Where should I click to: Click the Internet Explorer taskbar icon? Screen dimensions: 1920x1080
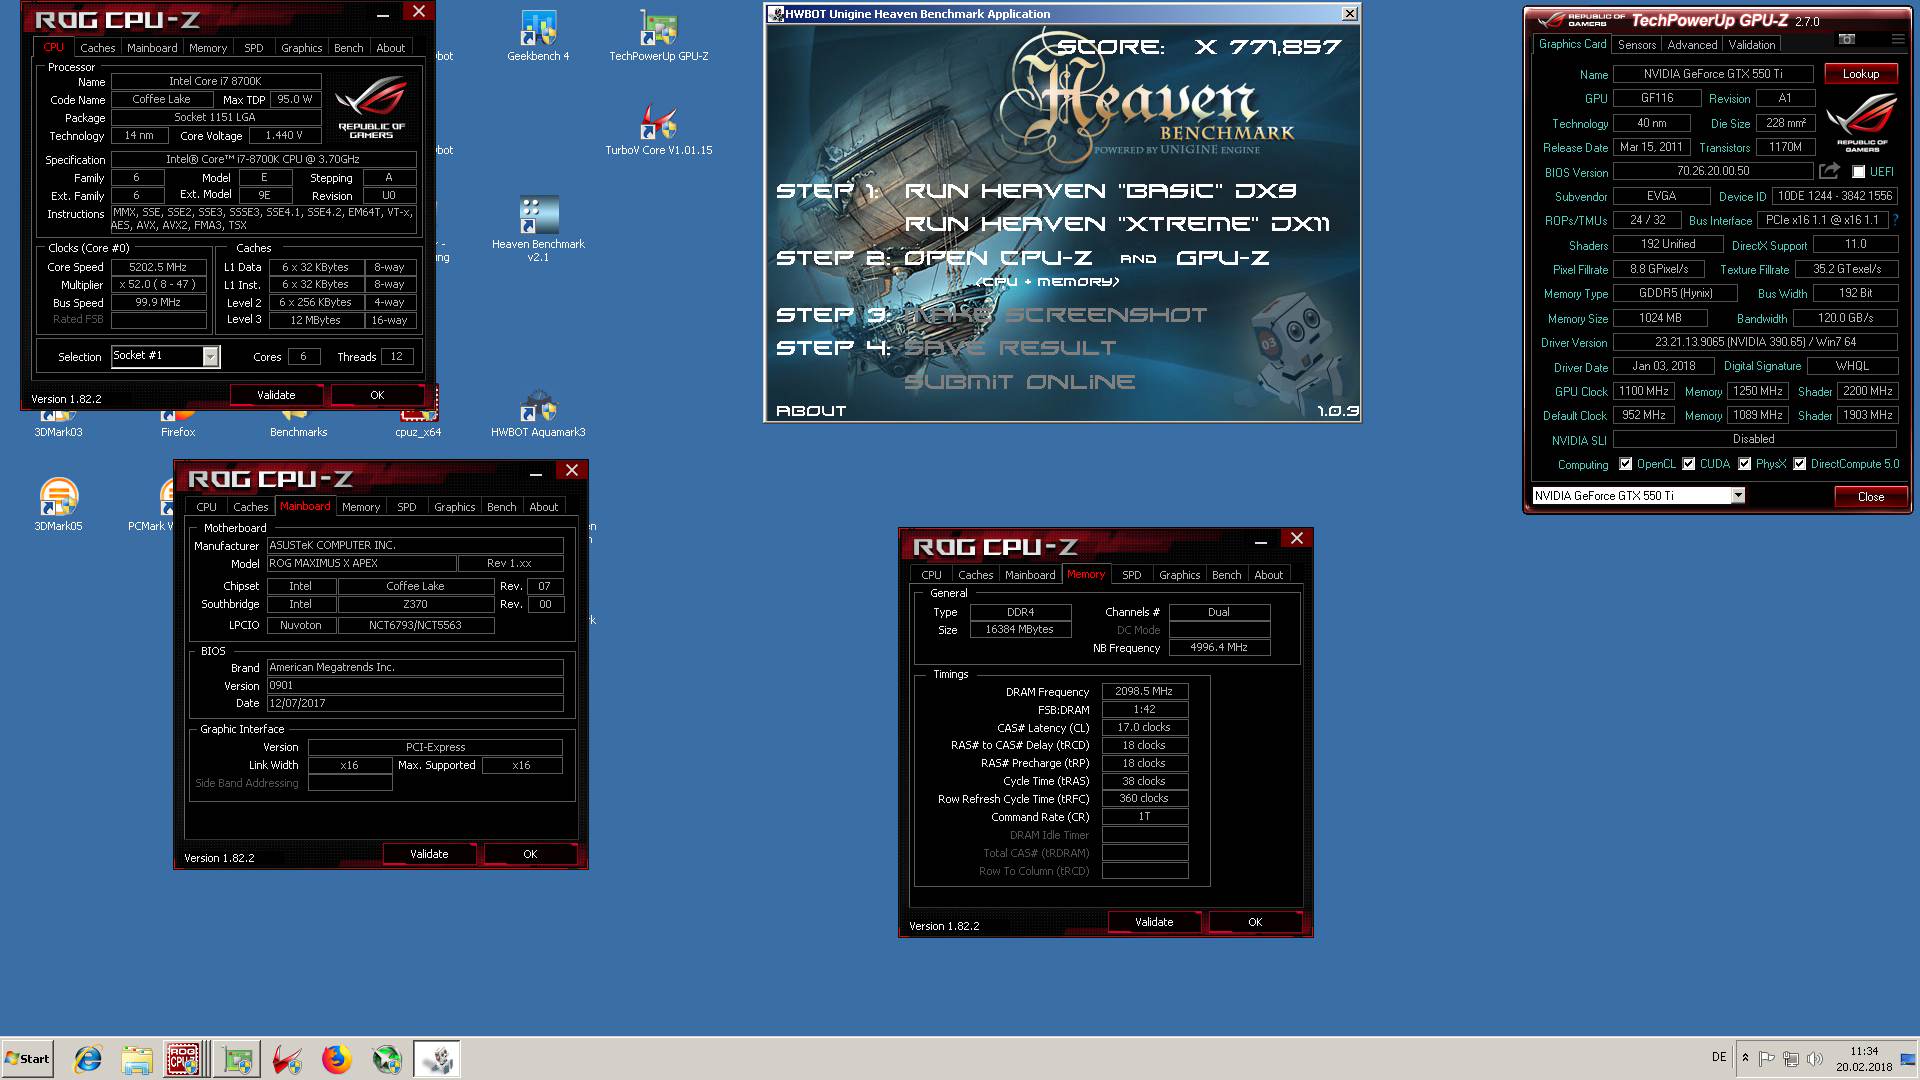pos(88,1059)
